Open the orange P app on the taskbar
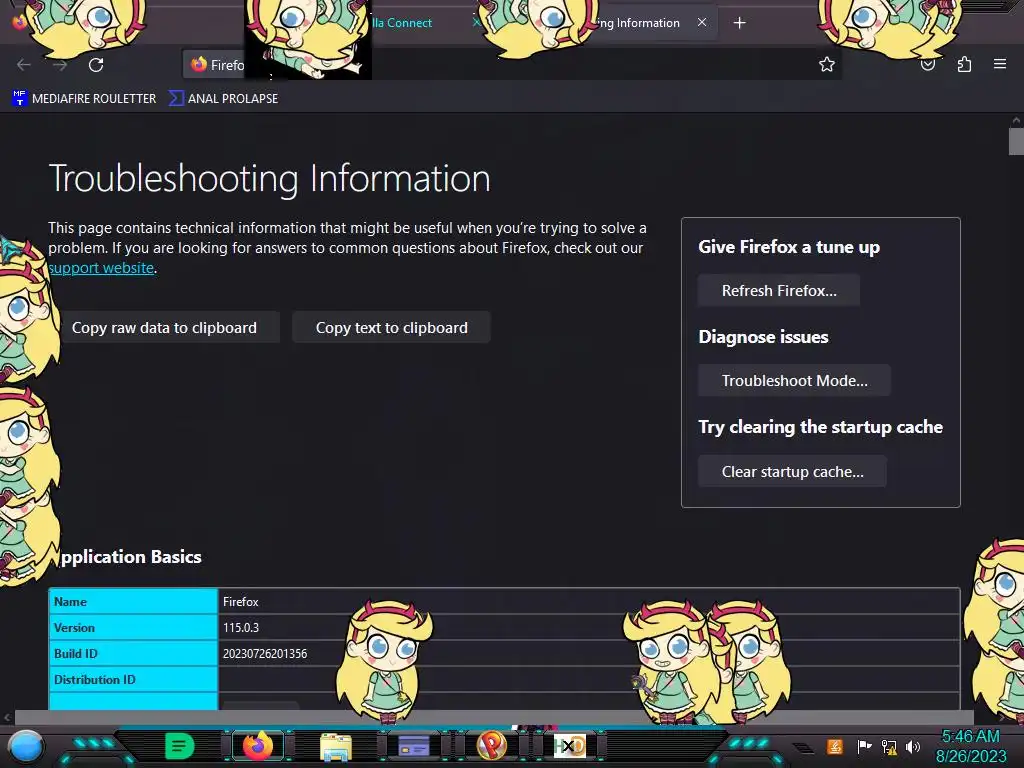Image resolution: width=1024 pixels, height=768 pixels. [492, 745]
